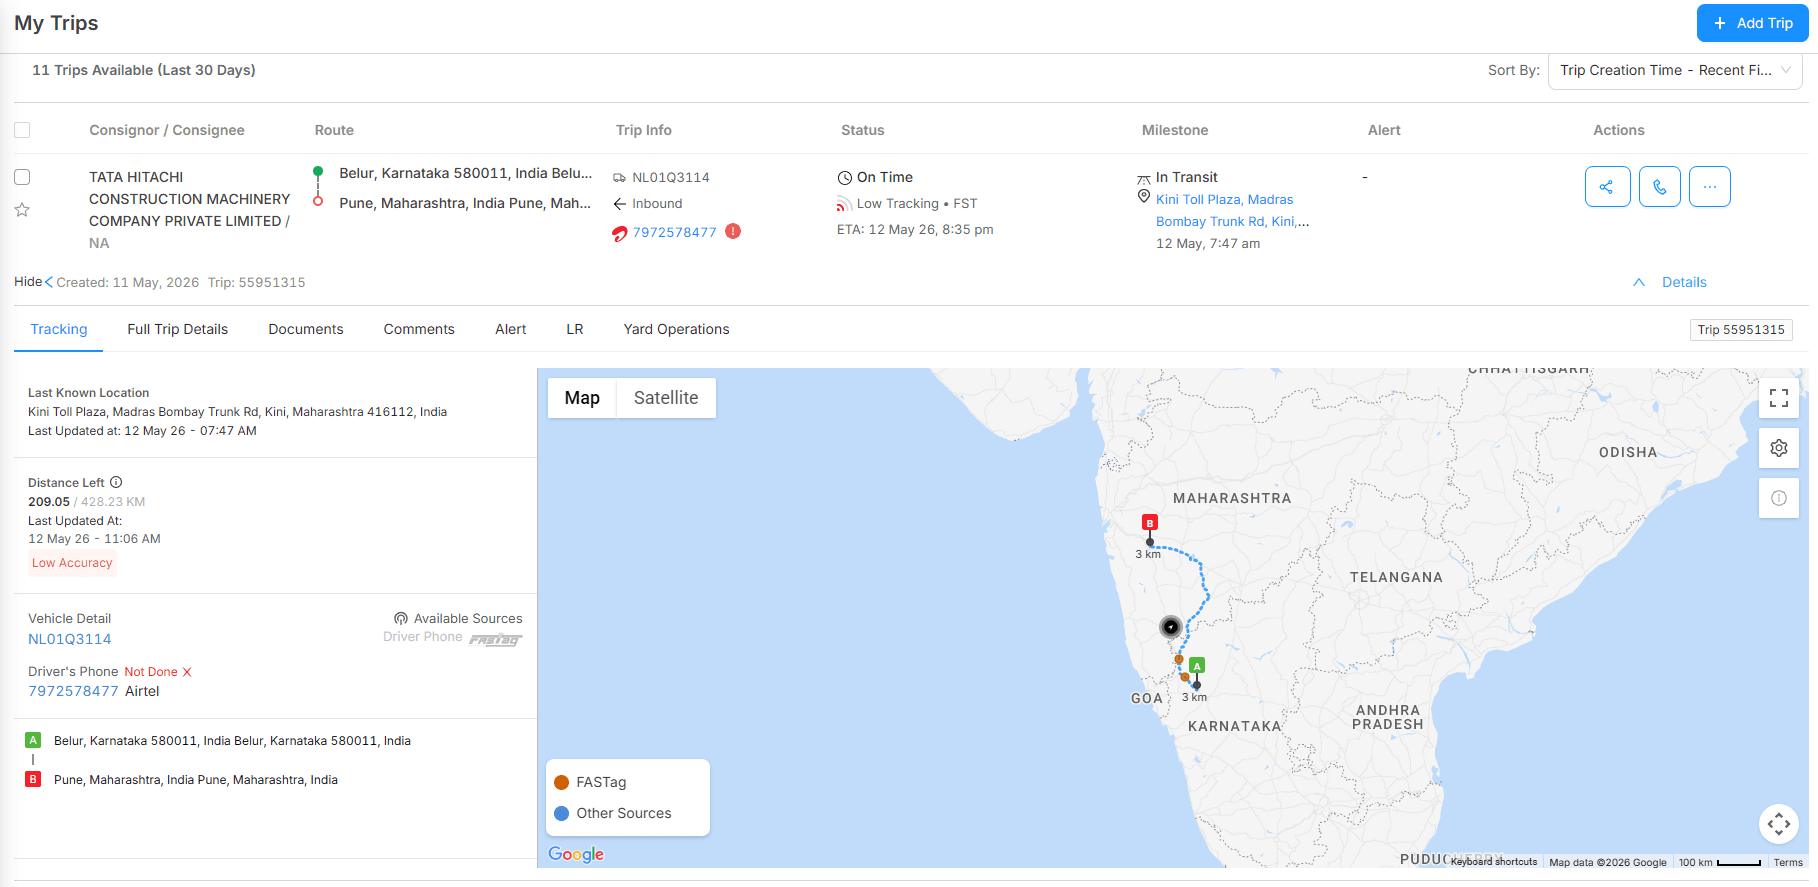Click the share trip icon button
Viewport: 1818px width, 887px height.
tap(1607, 187)
